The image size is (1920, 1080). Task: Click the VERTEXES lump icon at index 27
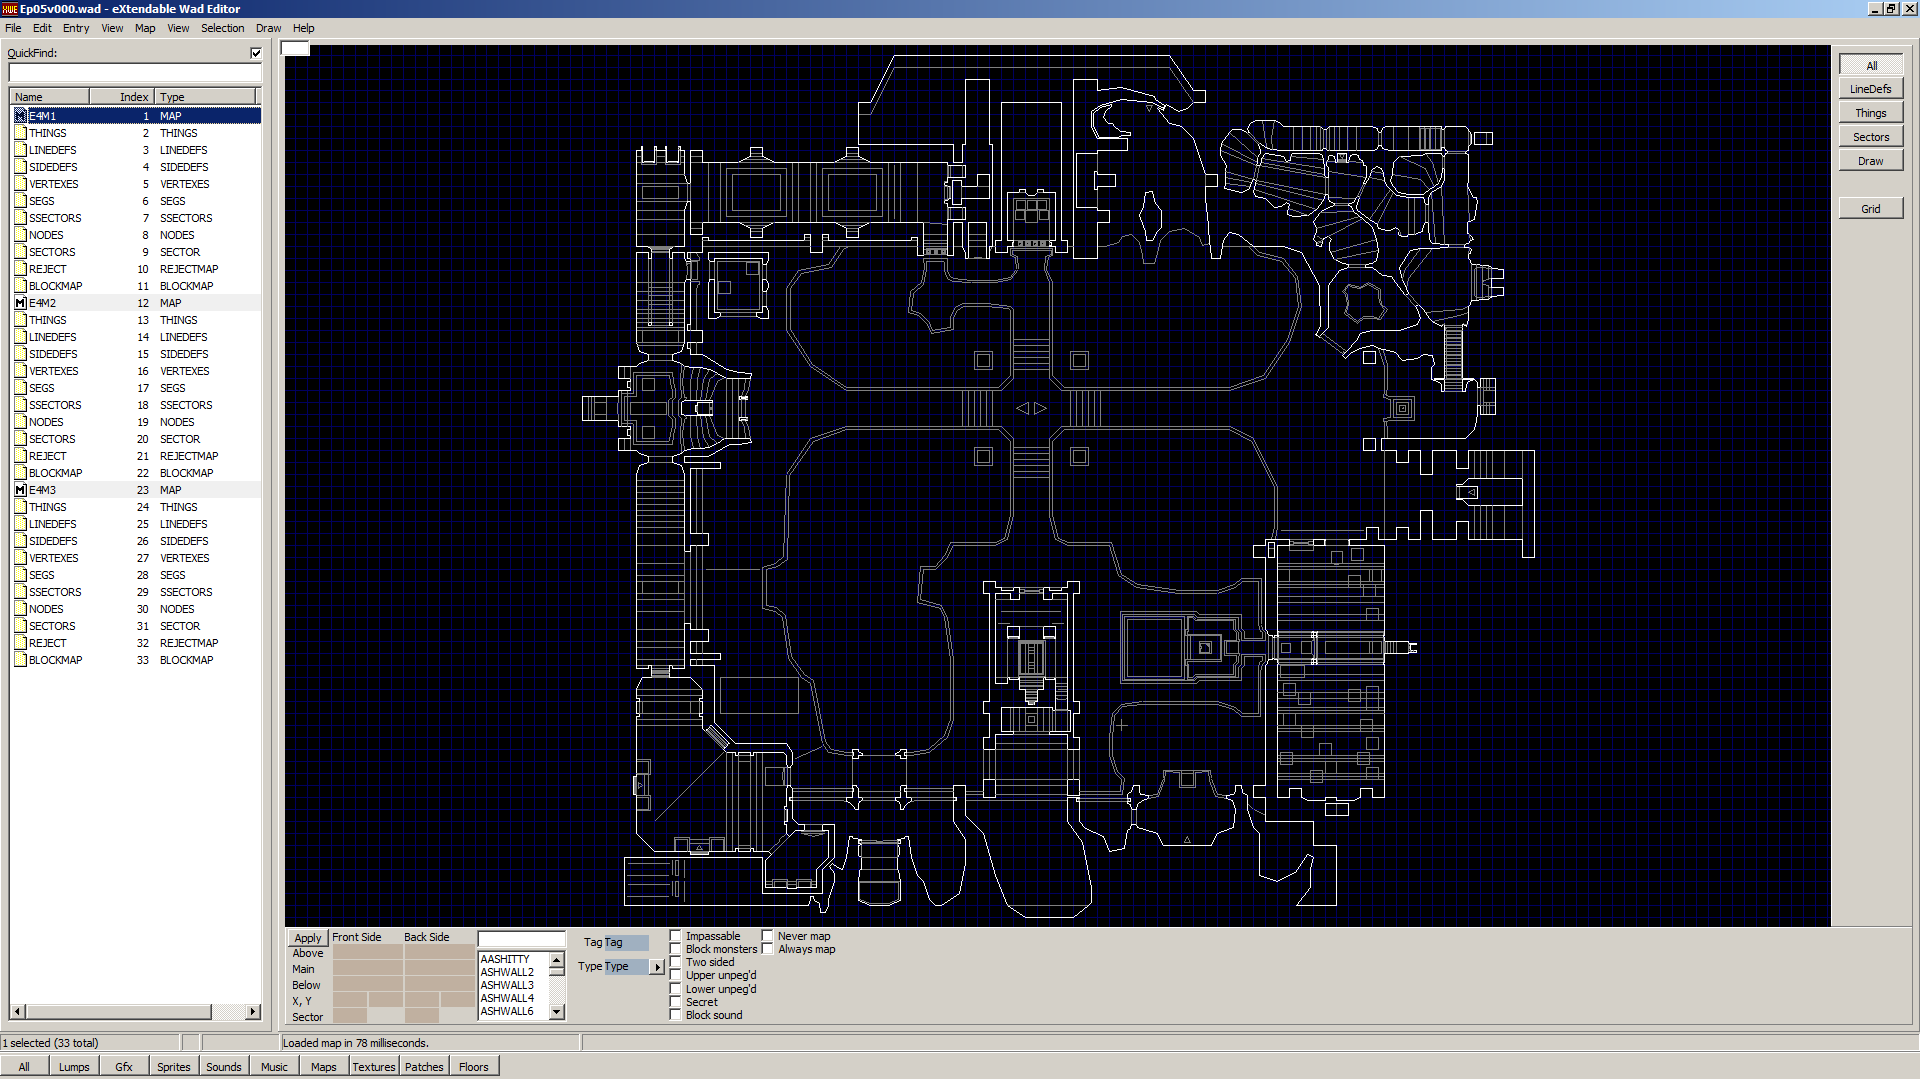click(x=20, y=558)
